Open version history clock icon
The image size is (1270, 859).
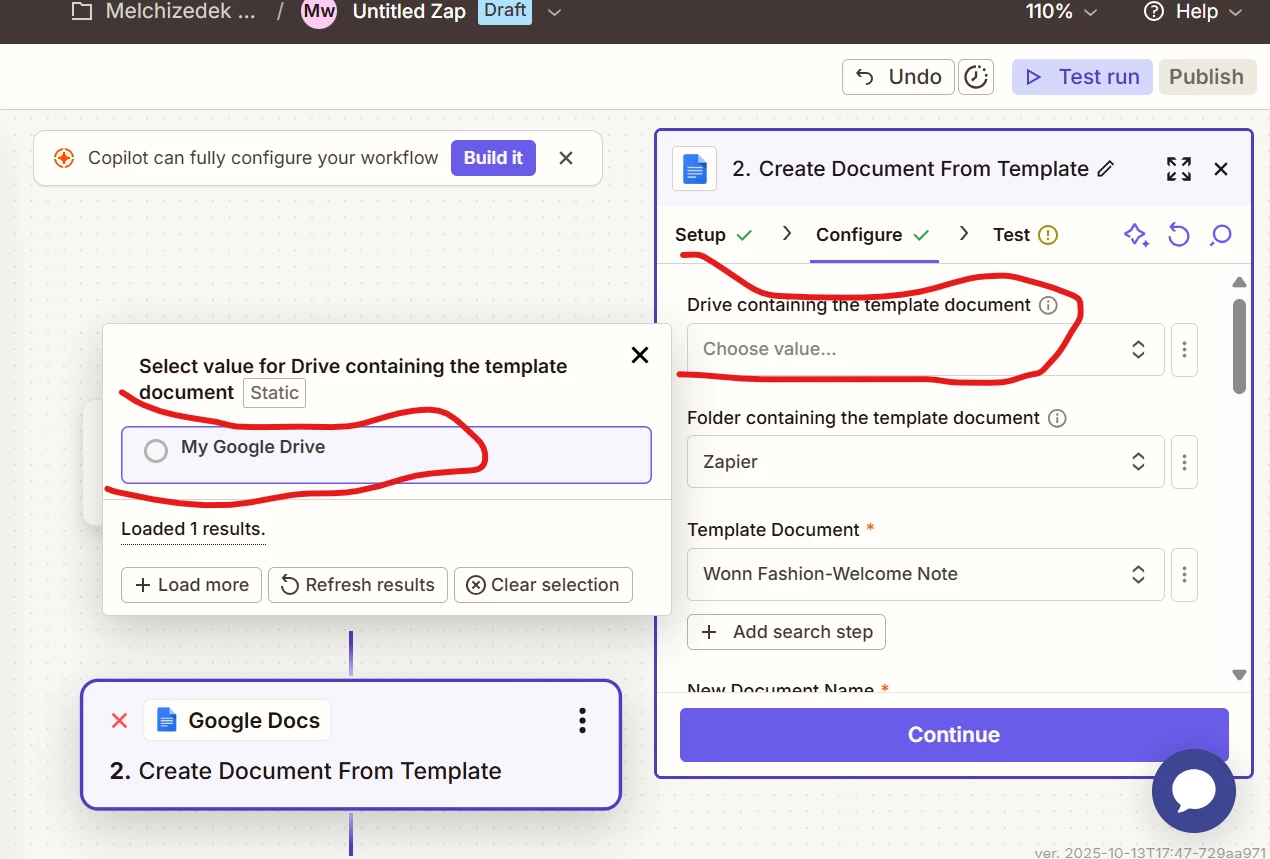point(975,77)
